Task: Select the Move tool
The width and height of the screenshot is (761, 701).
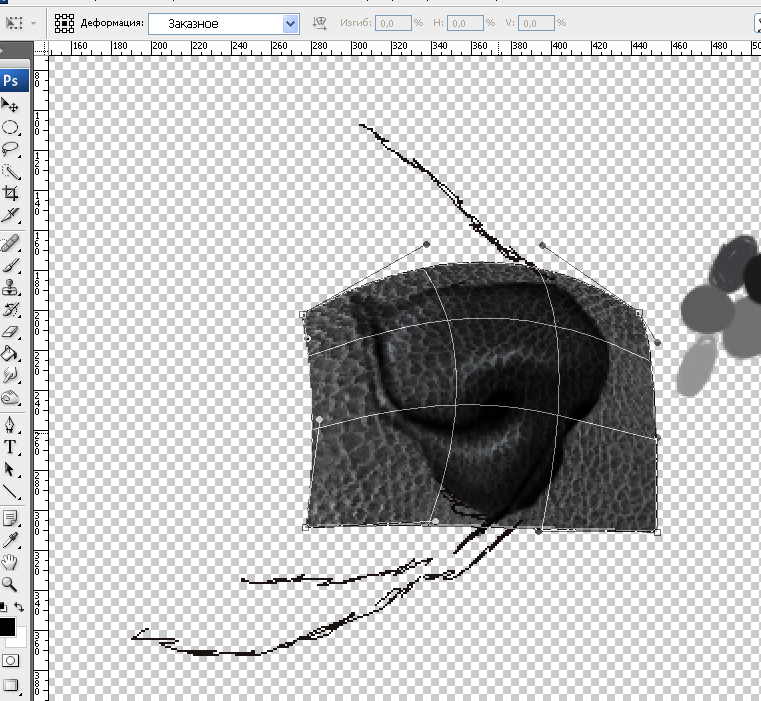Action: coord(10,106)
